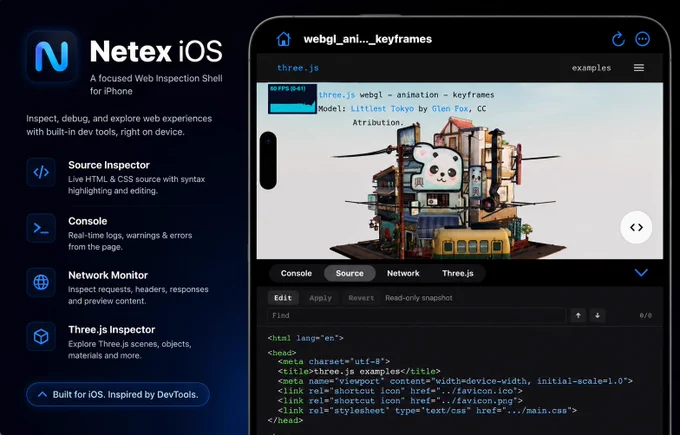Screen dimensions: 680x435
Task: Click the favicon.ico link line
Action: click(x=400, y=391)
